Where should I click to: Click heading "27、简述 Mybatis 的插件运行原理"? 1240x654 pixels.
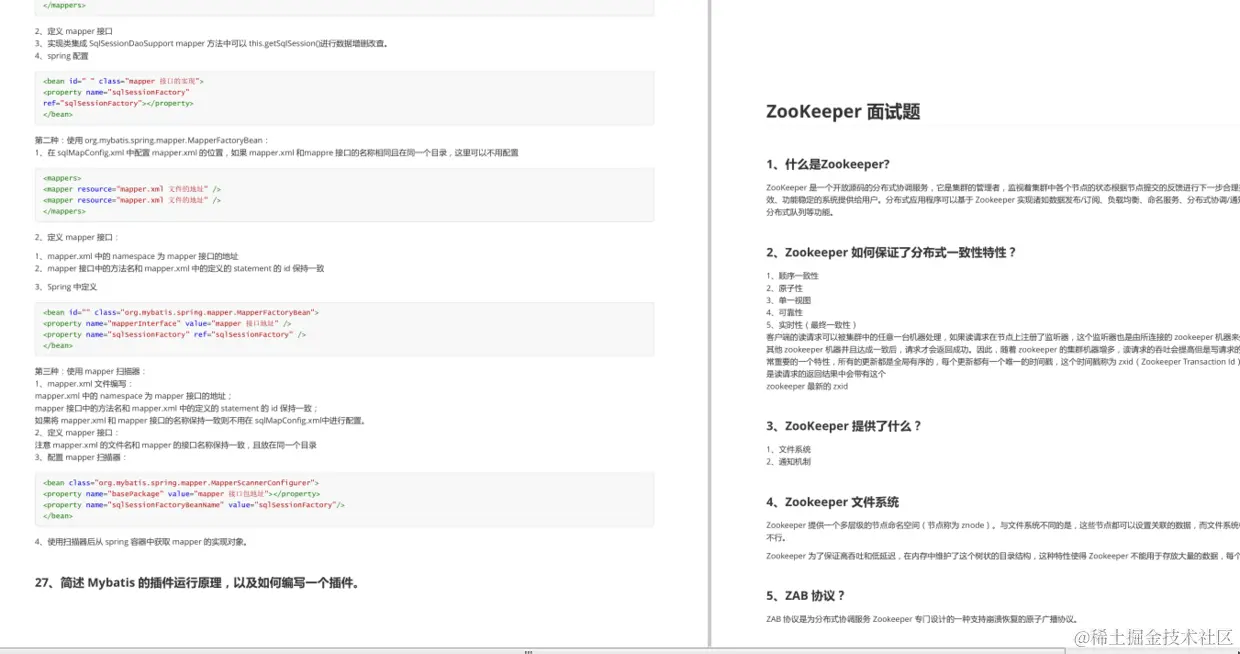pyautogui.click(x=197, y=583)
